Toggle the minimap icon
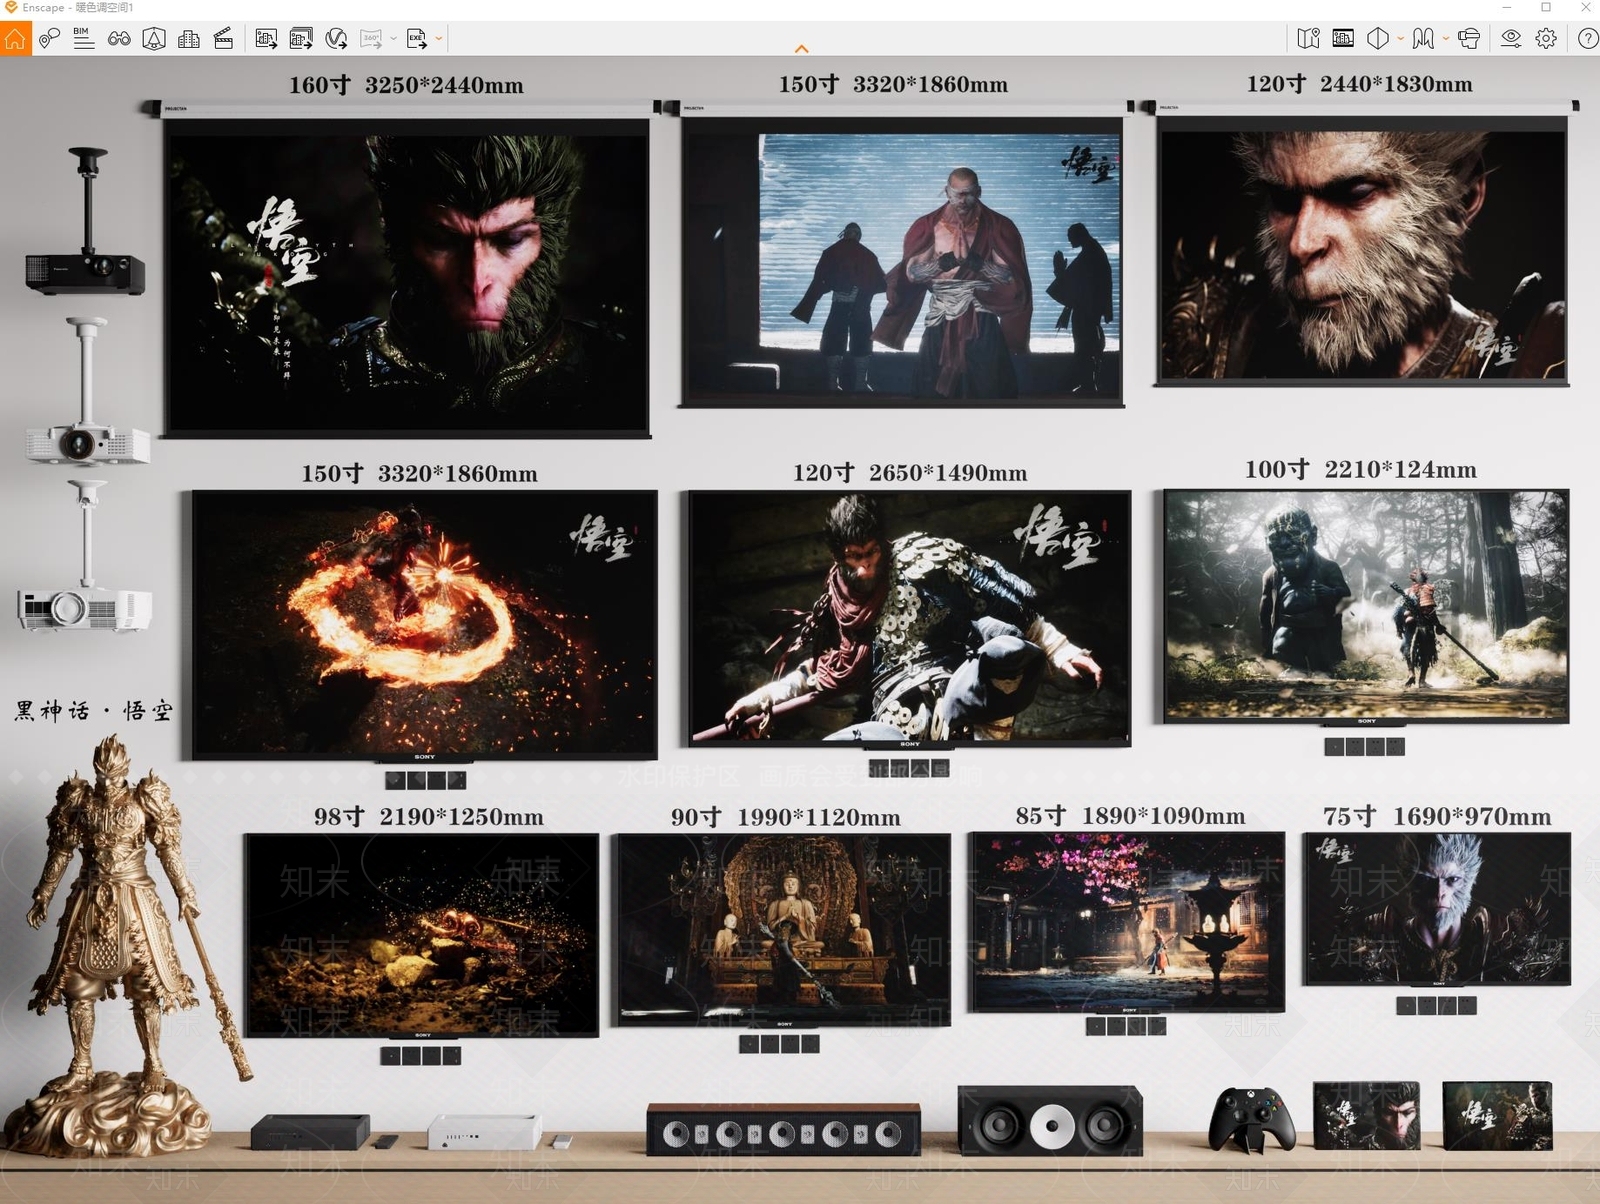The width and height of the screenshot is (1600, 1204). pyautogui.click(x=1308, y=38)
